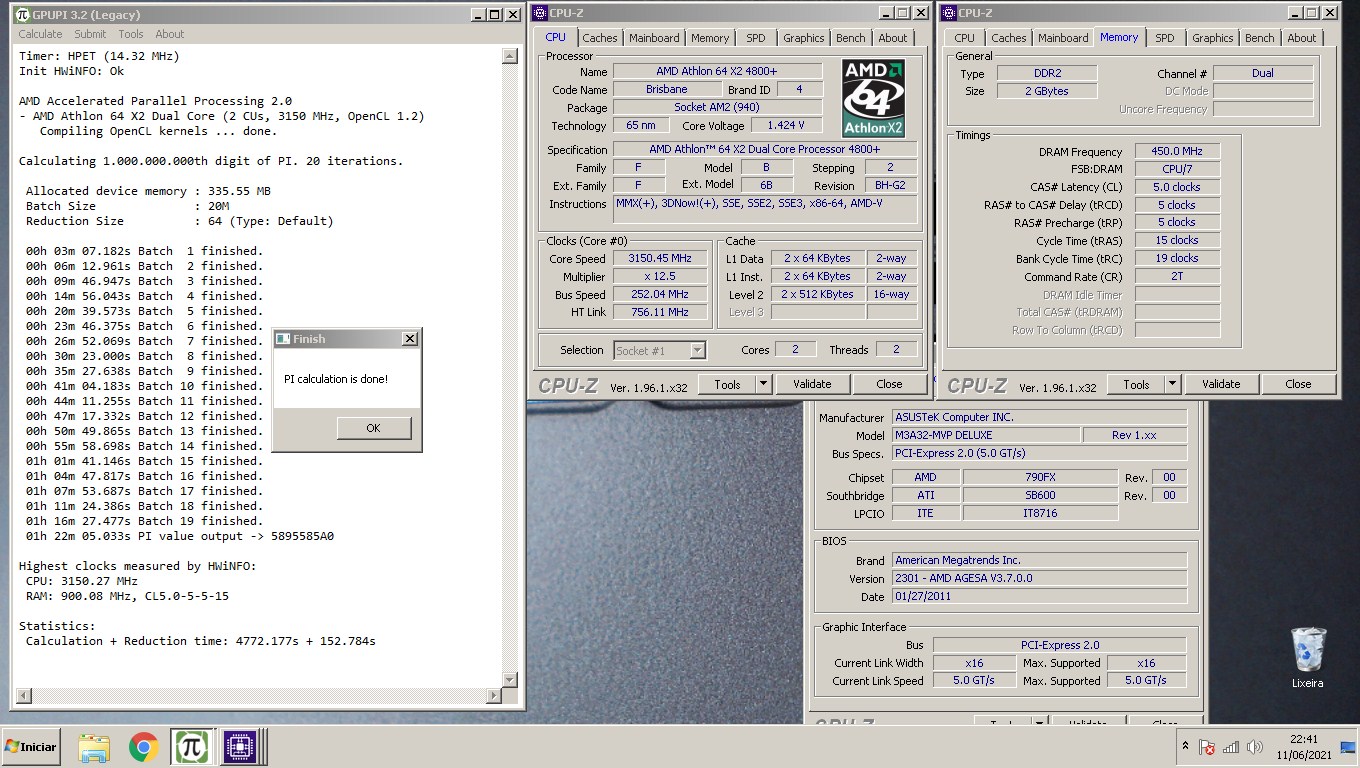
Task: Click the DRAM Frequency value 450.0 MHz
Action: click(x=1177, y=151)
